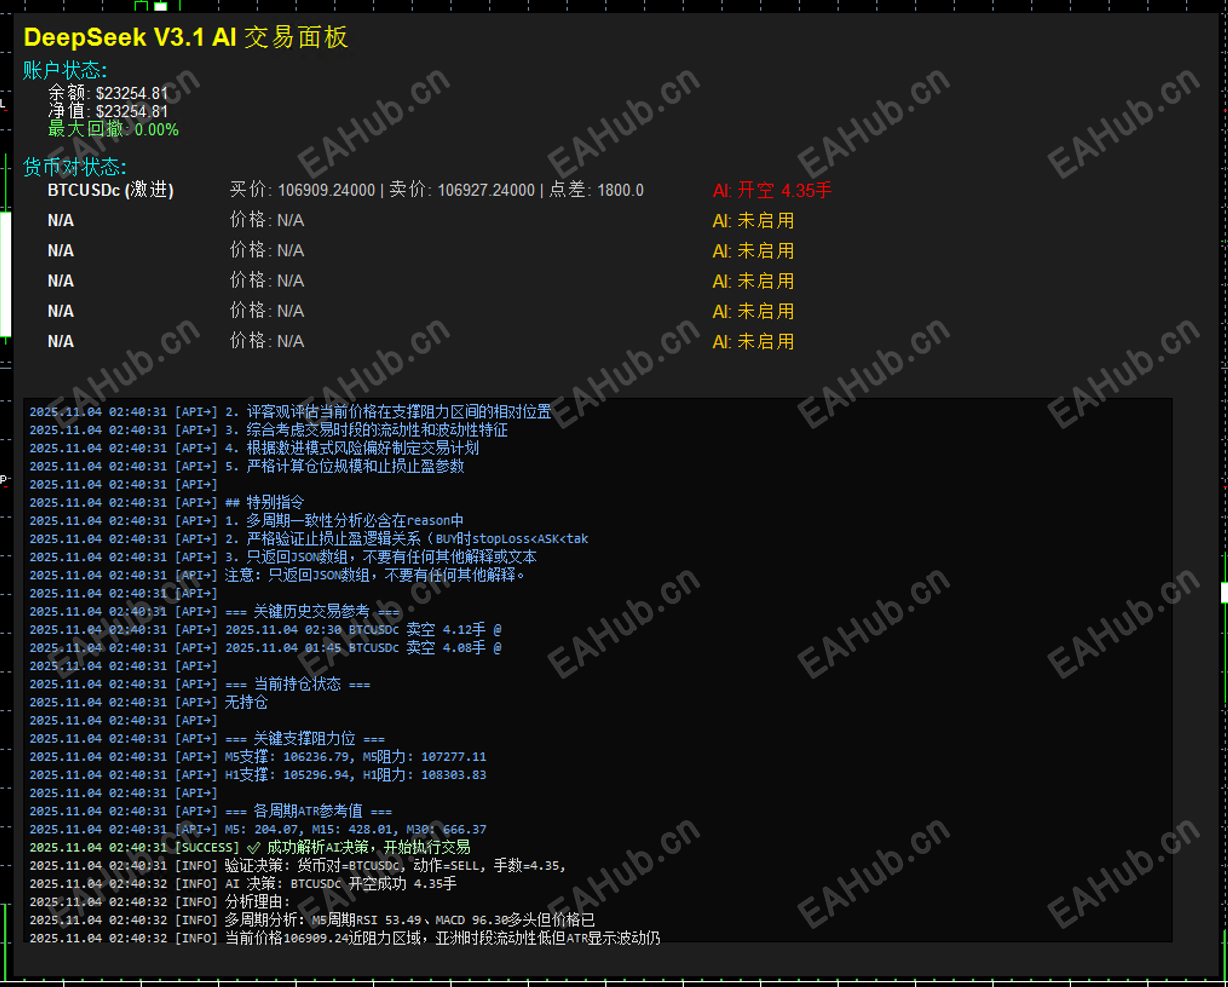
Task: Click the === 关键历史交易参考 === line
Action: pyautogui.click(x=214, y=611)
